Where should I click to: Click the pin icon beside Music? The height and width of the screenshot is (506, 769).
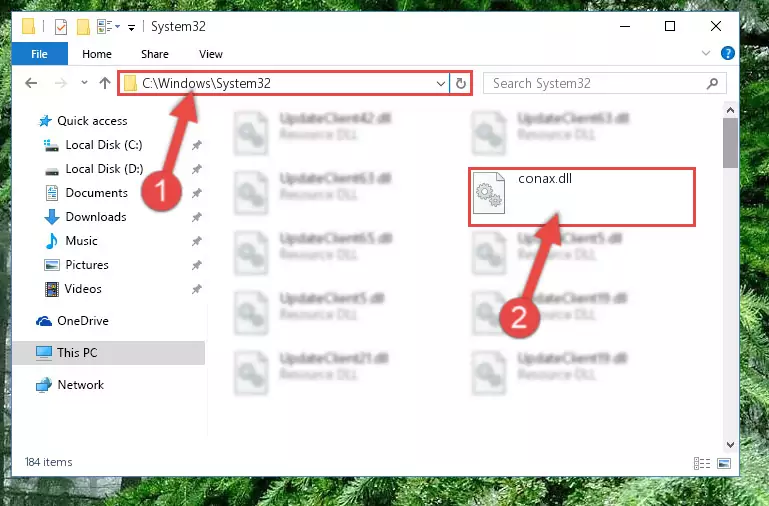tap(196, 241)
